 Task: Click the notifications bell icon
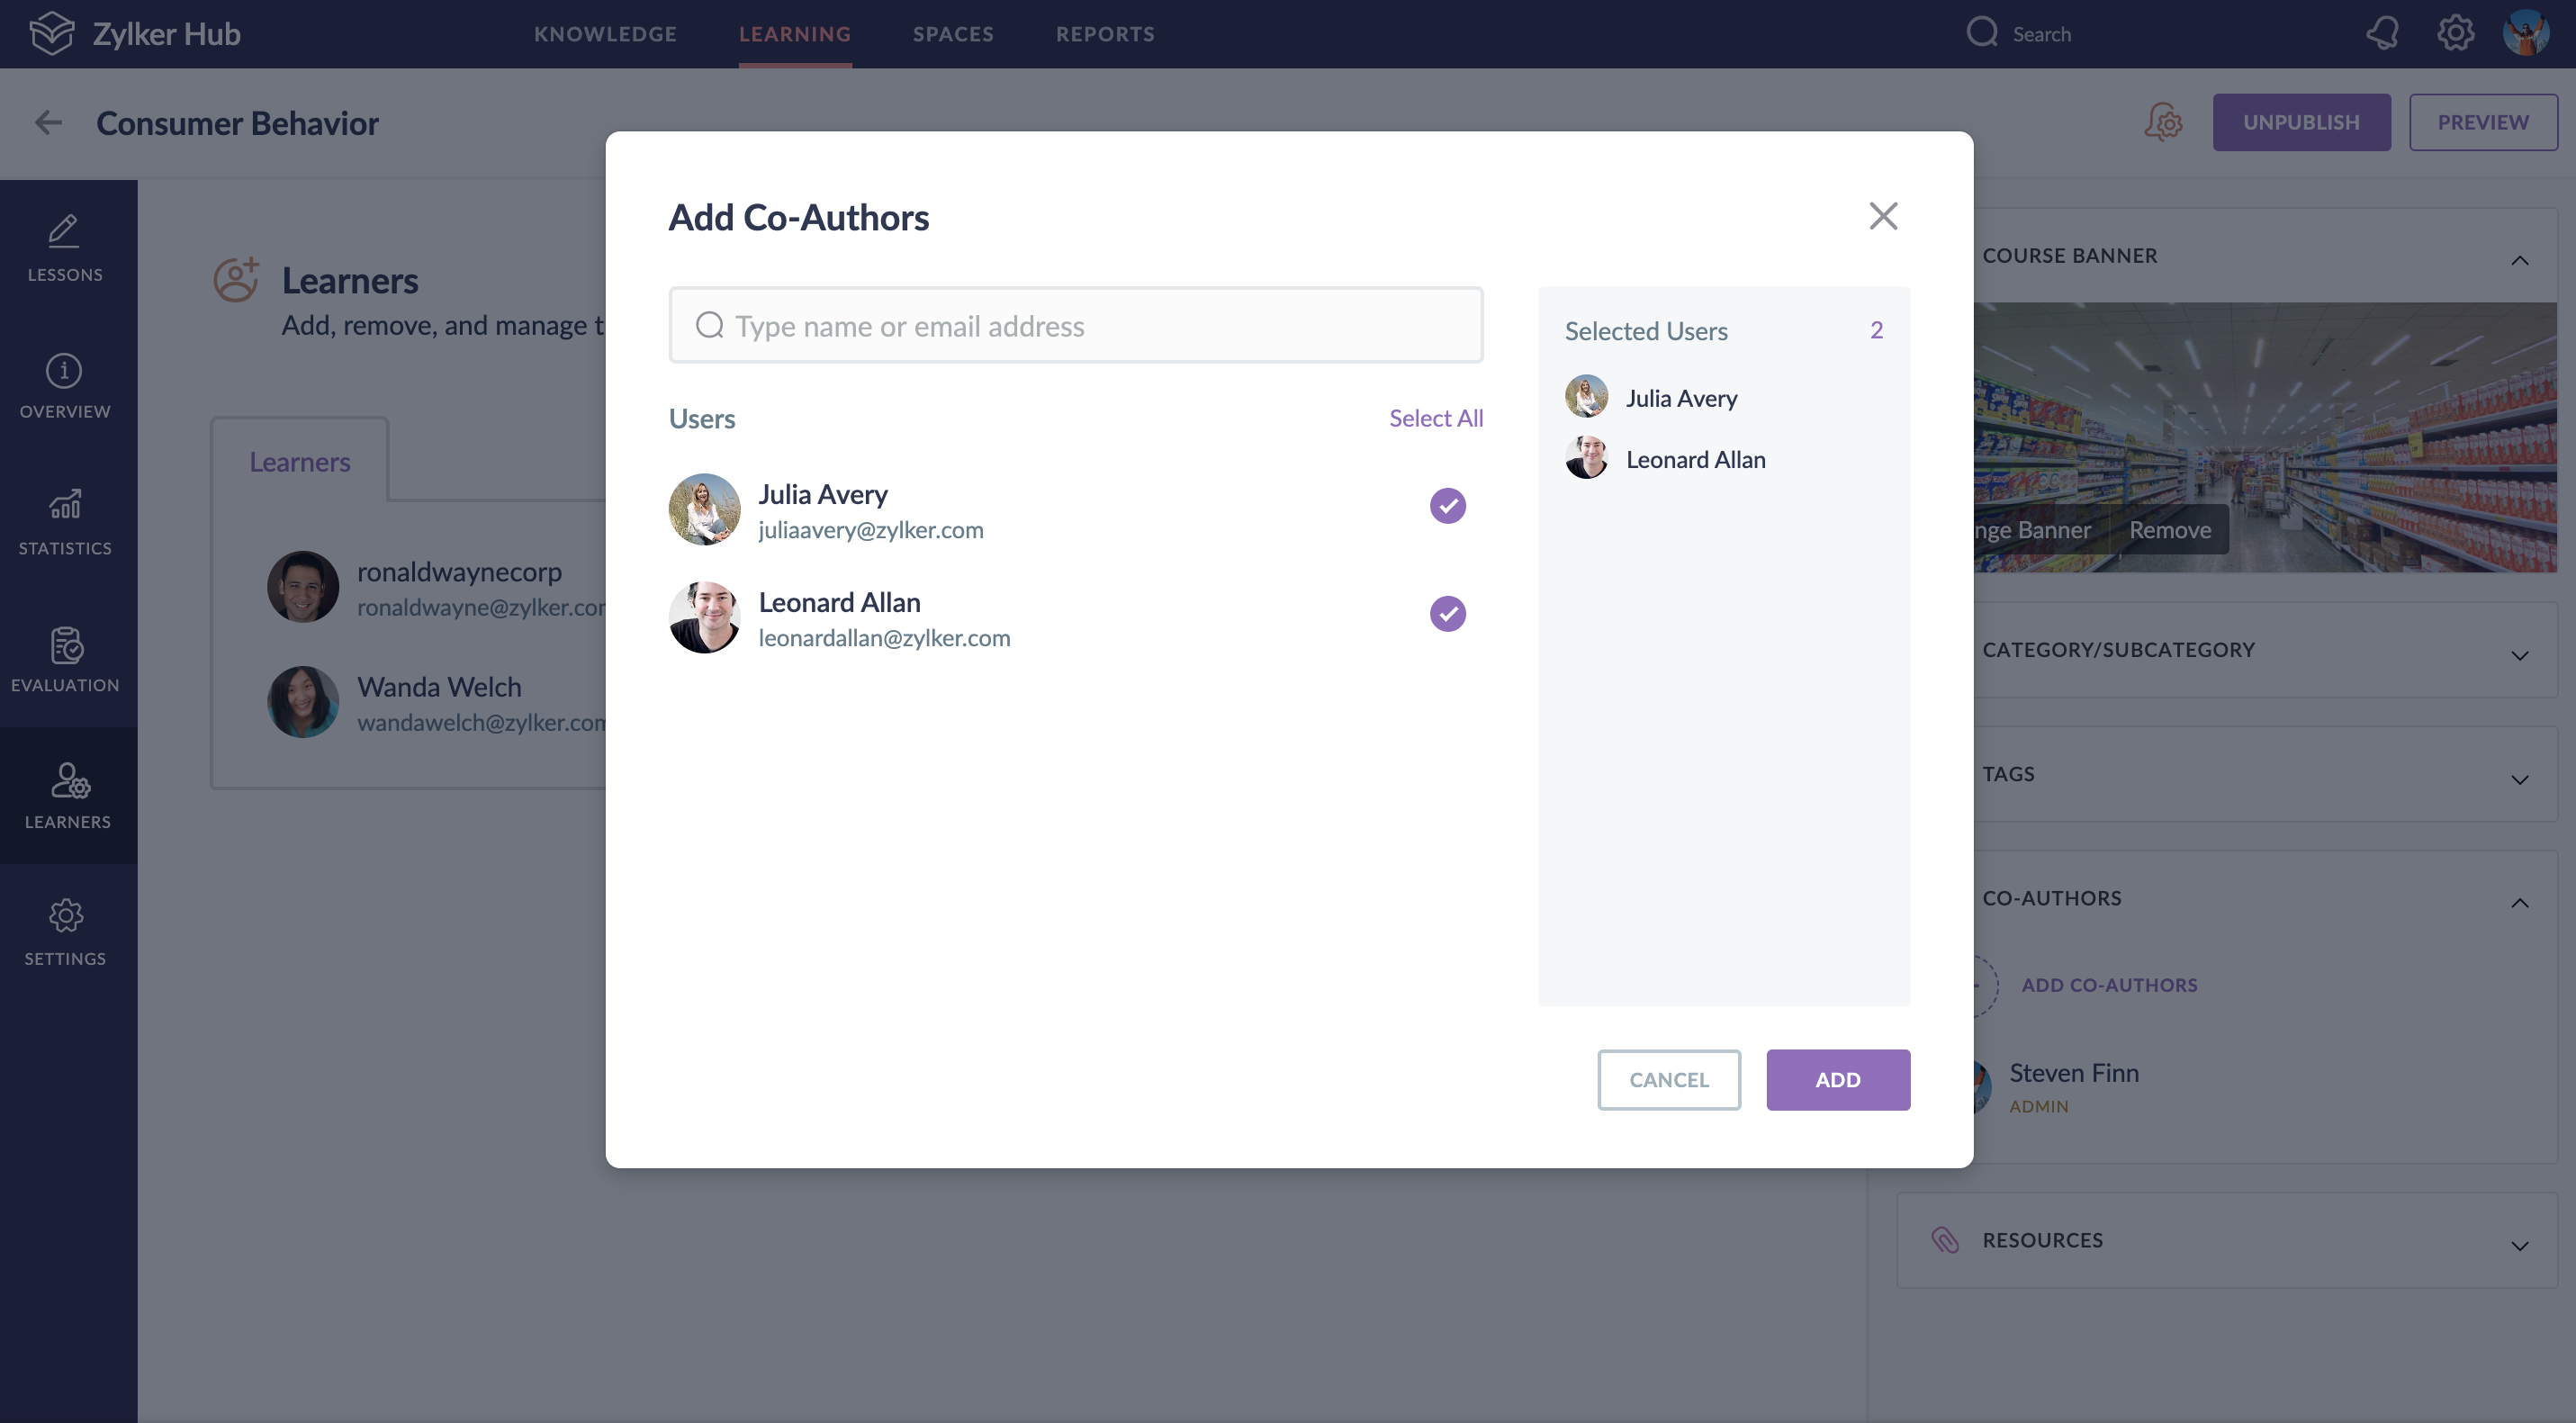pyautogui.click(x=2382, y=34)
